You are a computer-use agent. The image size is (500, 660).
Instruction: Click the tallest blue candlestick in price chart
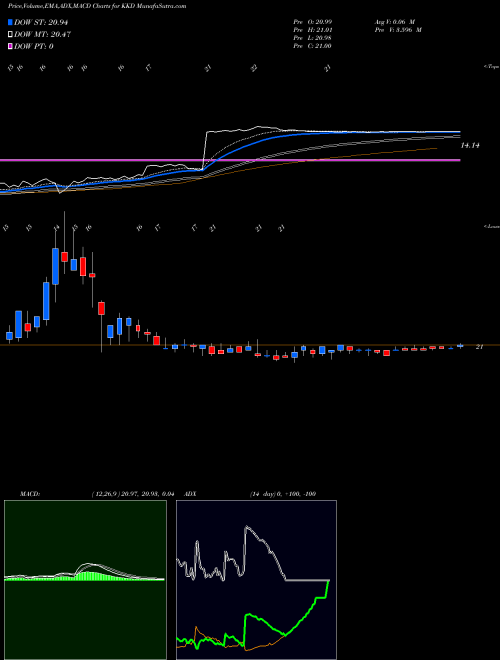coord(46,301)
